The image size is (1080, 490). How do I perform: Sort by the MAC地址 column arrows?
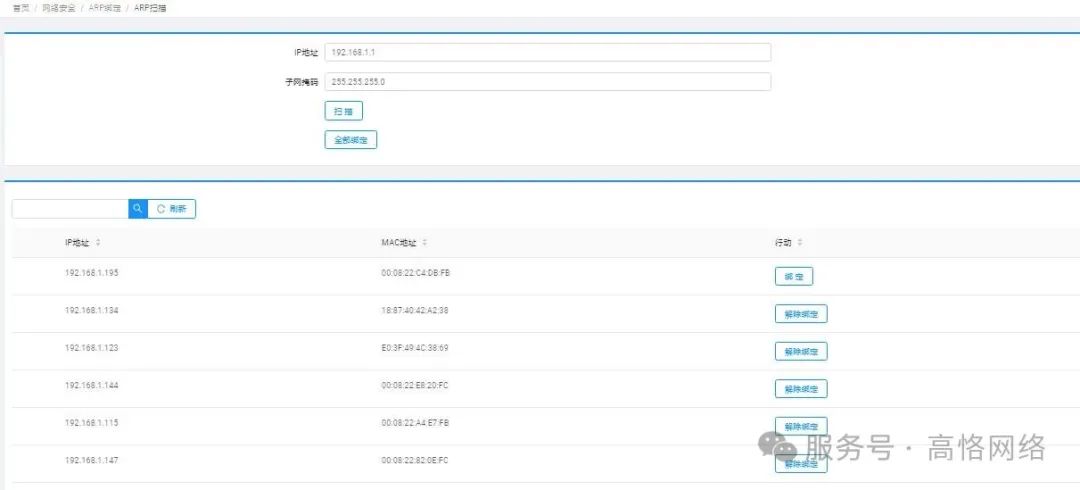pos(424,243)
